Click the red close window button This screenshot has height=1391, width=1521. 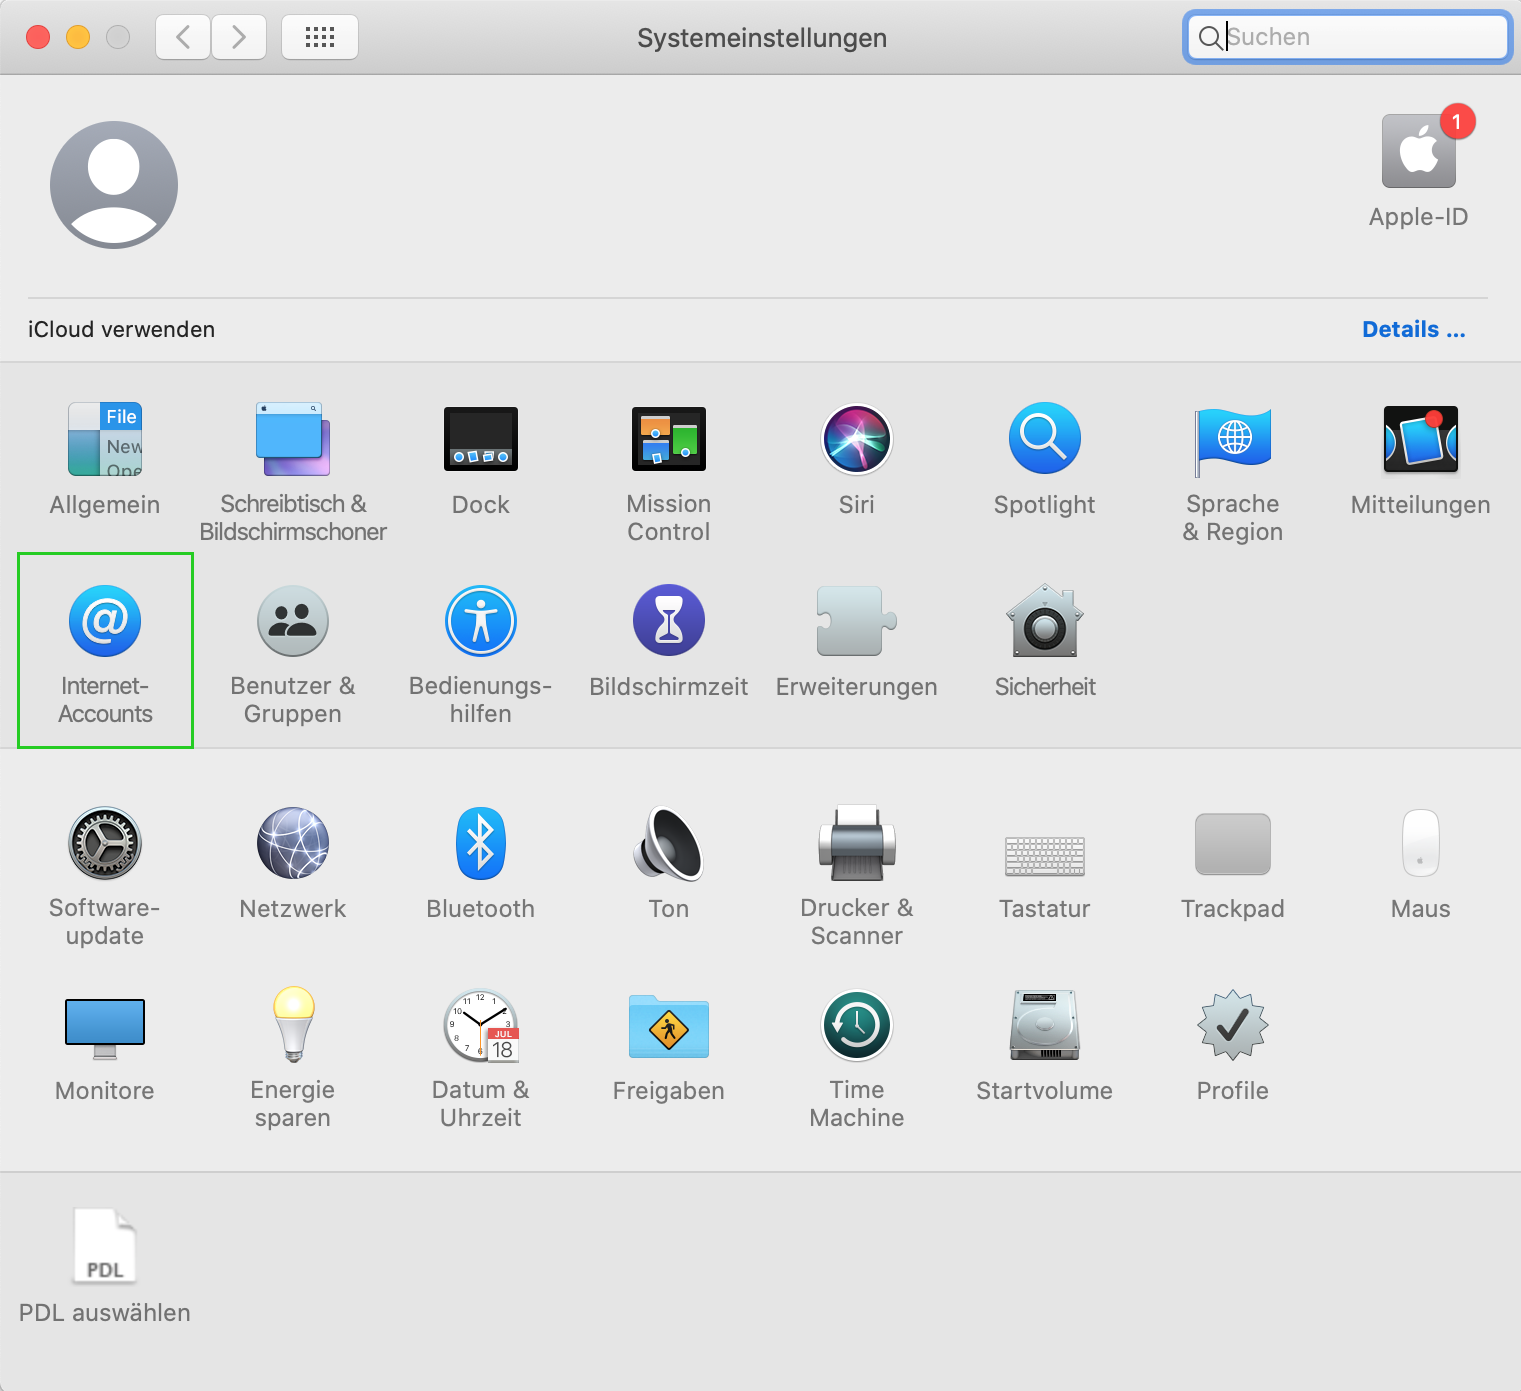(38, 37)
